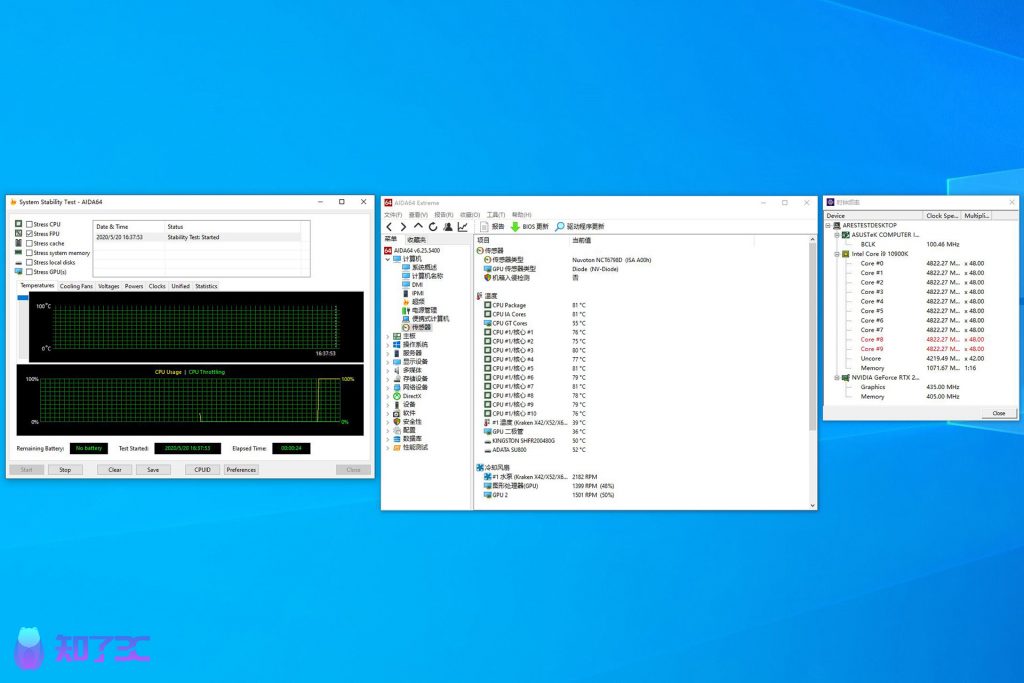Click the AIDA64 Extreme vertical scrollbar

812,337
